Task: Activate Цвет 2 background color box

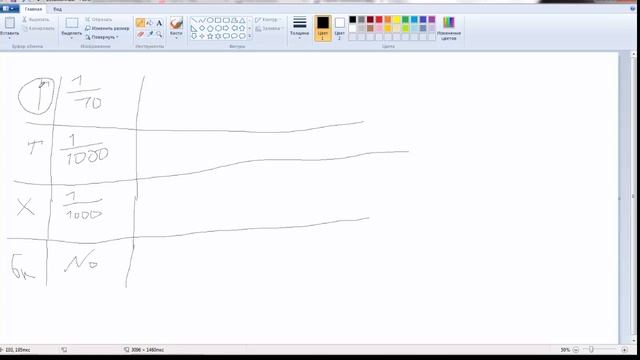Action: point(340,28)
